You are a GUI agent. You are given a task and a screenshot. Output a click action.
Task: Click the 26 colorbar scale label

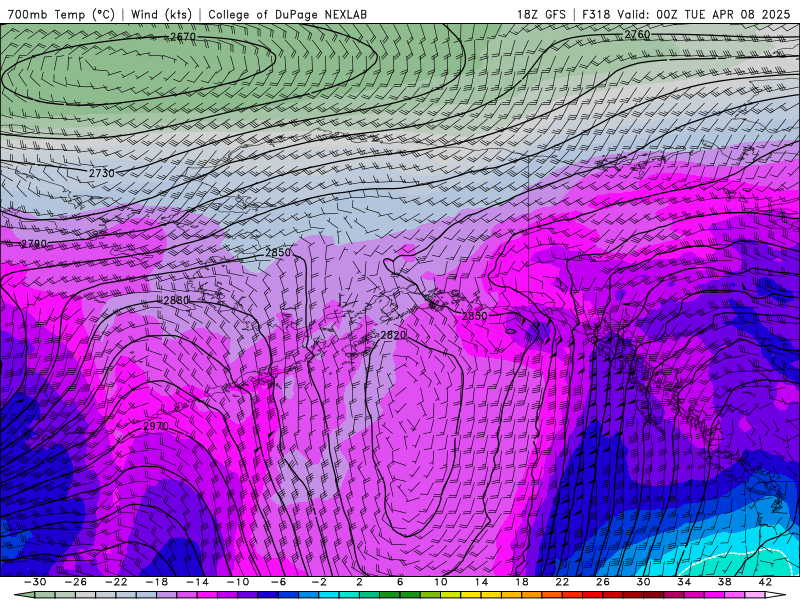coord(603,582)
